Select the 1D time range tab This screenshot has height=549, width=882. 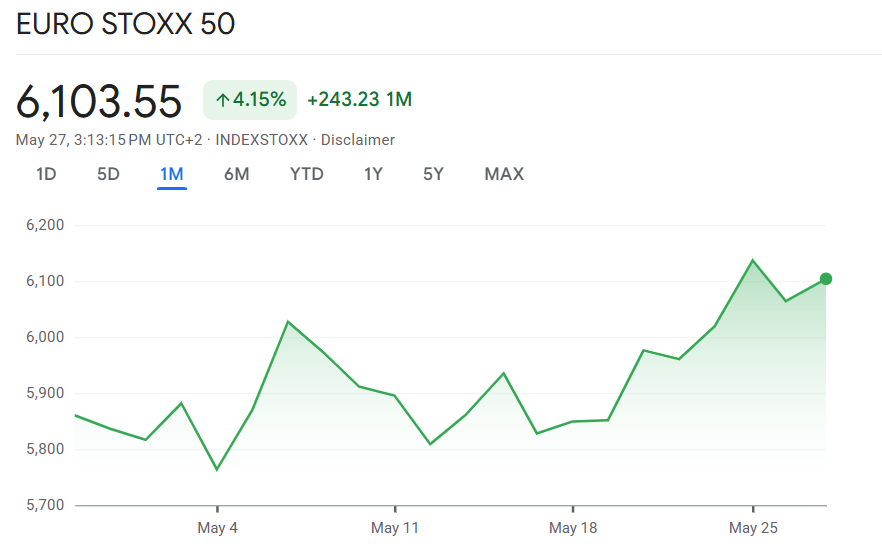(x=46, y=174)
